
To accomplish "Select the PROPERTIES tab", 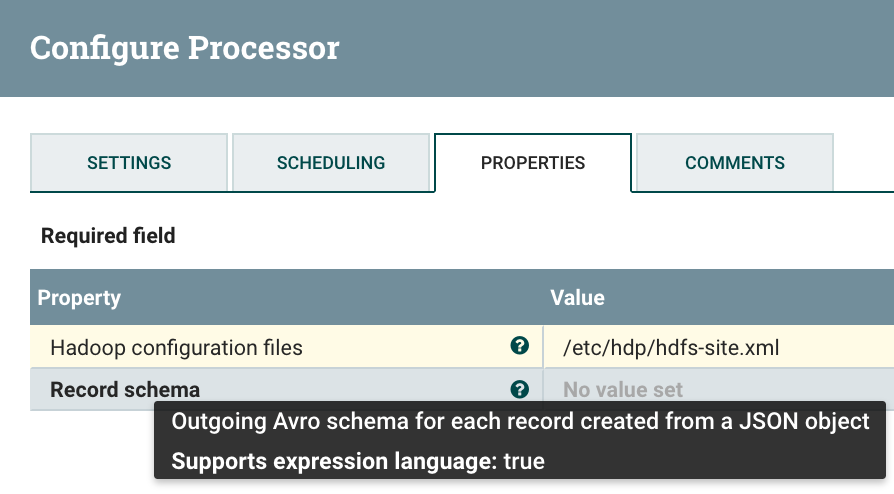I will click(x=533, y=162).
